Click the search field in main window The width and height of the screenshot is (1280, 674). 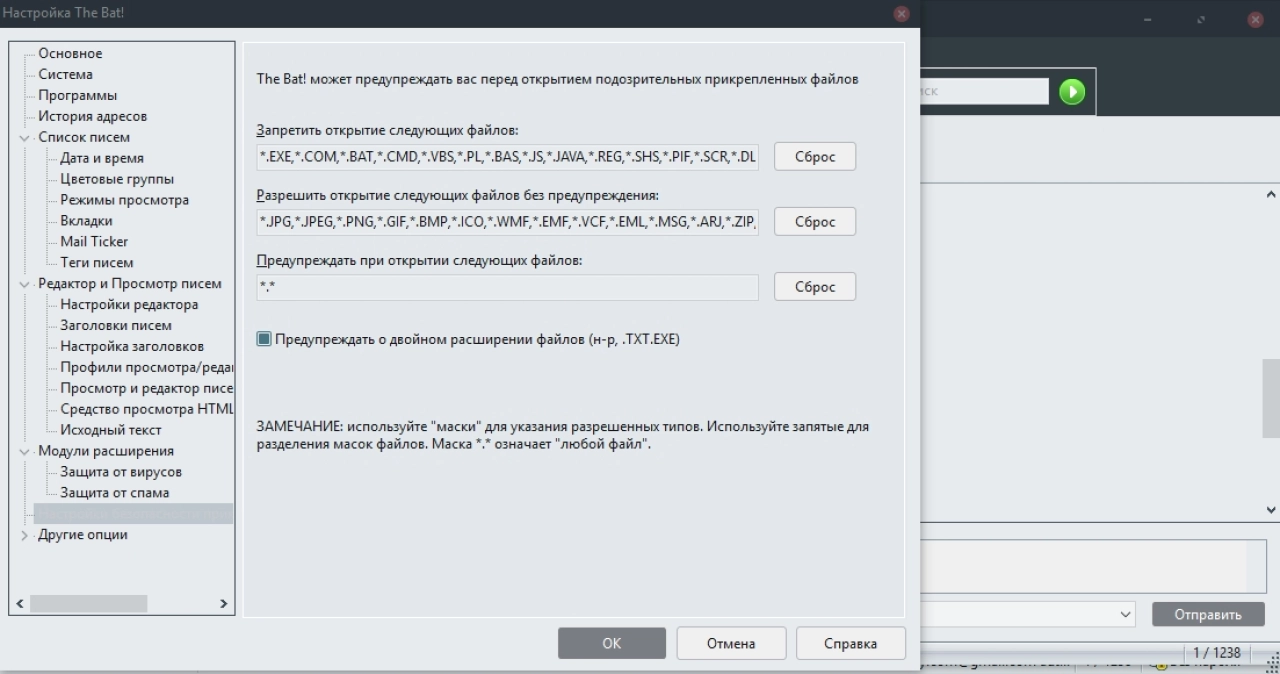985,91
